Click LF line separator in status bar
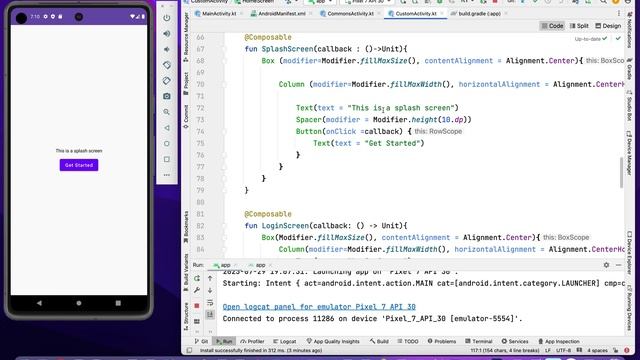This screenshot has width=640, height=360. click(547, 351)
